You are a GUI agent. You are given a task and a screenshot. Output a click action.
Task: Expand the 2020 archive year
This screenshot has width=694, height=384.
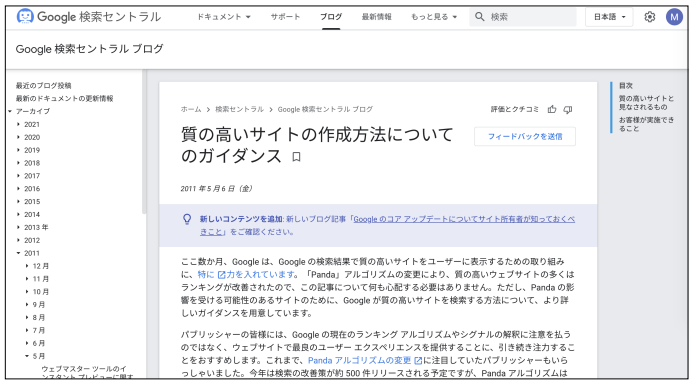click(x=18, y=137)
